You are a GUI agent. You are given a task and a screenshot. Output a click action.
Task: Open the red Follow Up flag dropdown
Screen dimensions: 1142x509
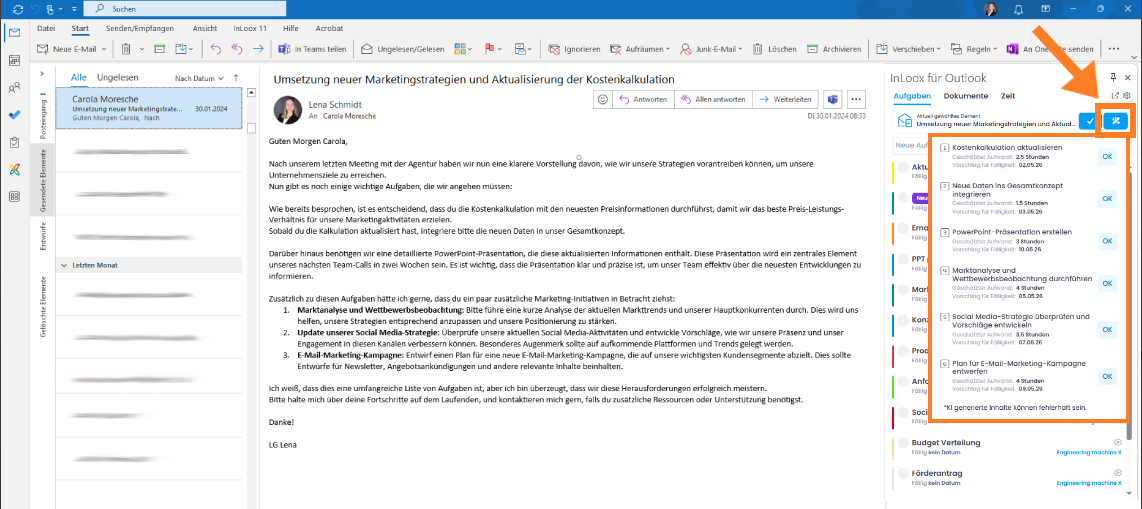(x=494, y=49)
